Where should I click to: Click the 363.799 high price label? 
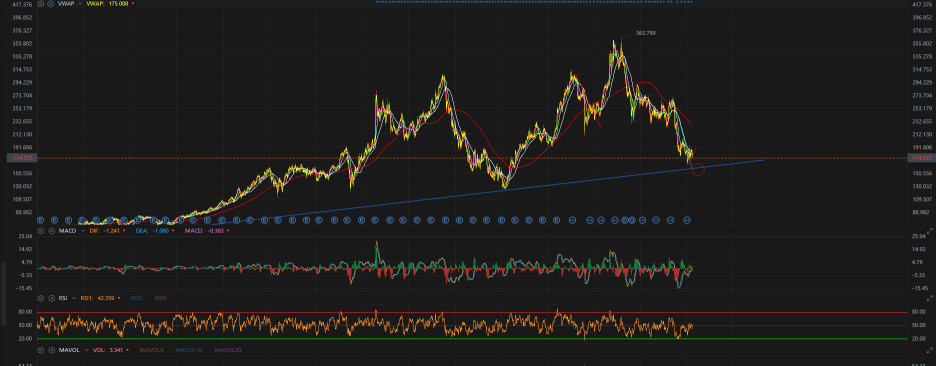[x=645, y=33]
